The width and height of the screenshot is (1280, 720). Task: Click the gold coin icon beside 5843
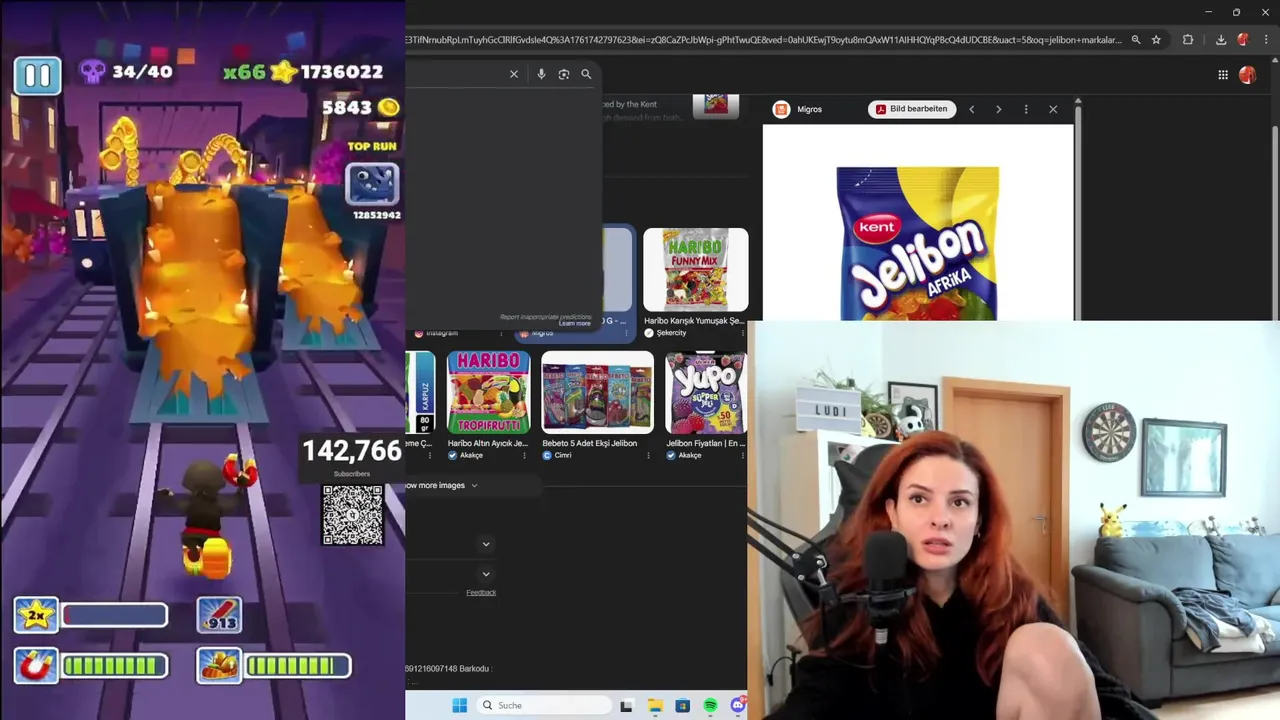(x=388, y=107)
